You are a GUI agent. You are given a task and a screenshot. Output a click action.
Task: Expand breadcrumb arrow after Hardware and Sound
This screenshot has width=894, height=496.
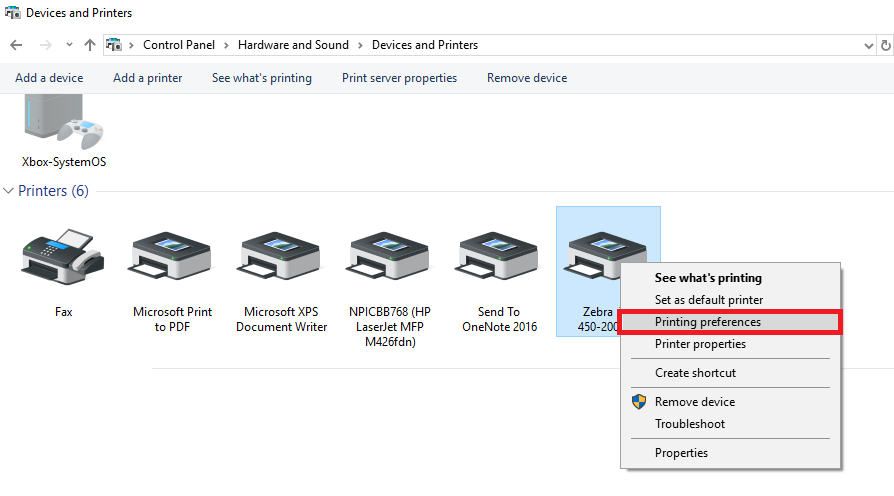(x=360, y=45)
